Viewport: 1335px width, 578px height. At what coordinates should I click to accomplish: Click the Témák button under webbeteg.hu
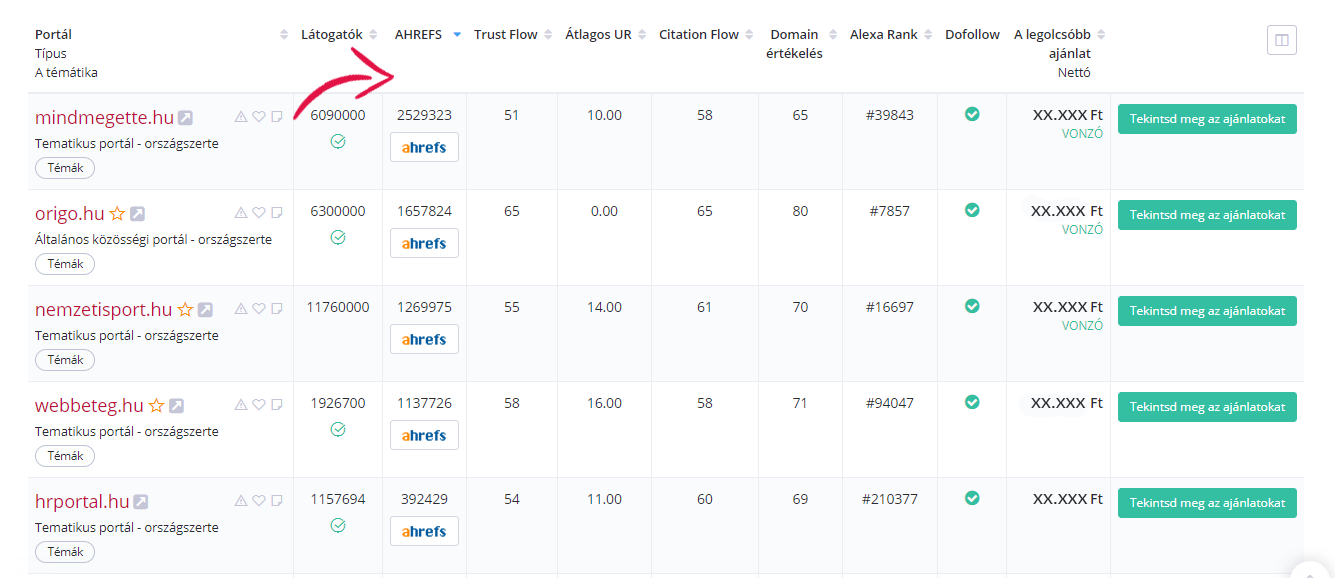tap(65, 456)
